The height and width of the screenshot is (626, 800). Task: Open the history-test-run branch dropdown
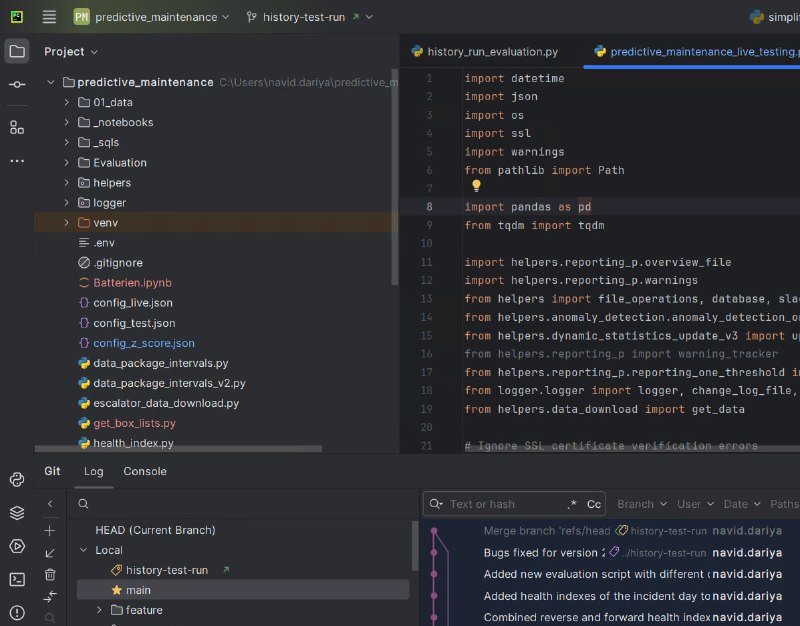pos(310,17)
